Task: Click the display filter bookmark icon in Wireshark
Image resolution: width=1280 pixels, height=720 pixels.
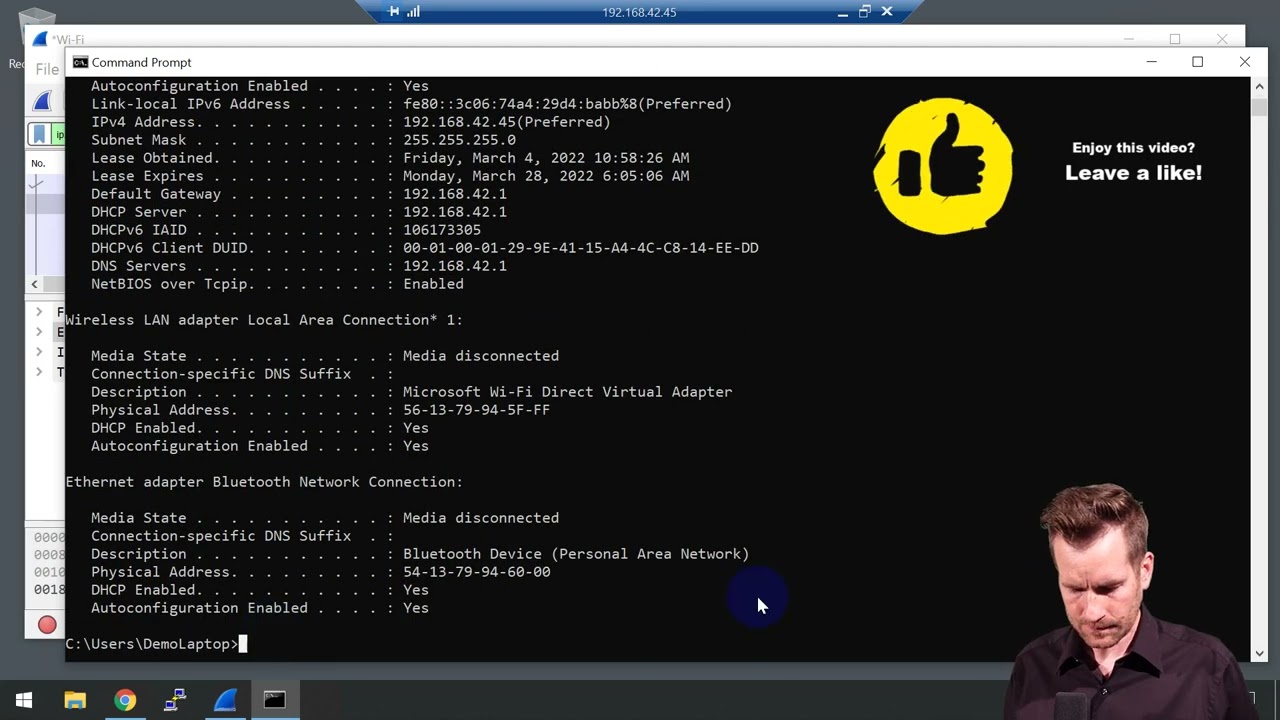Action: pyautogui.click(x=38, y=134)
